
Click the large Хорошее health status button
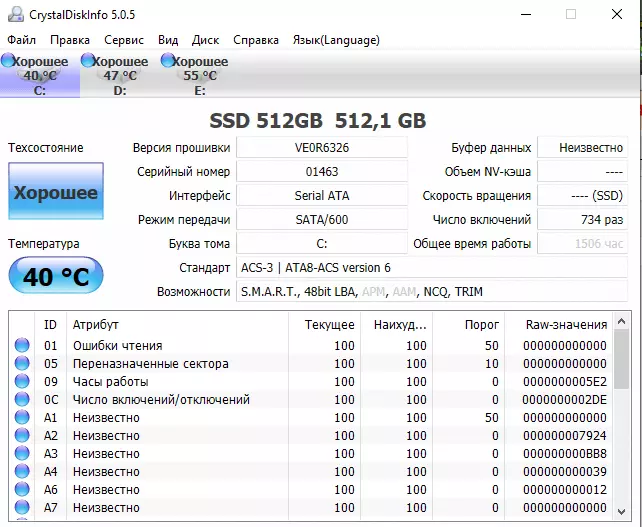coord(56,191)
